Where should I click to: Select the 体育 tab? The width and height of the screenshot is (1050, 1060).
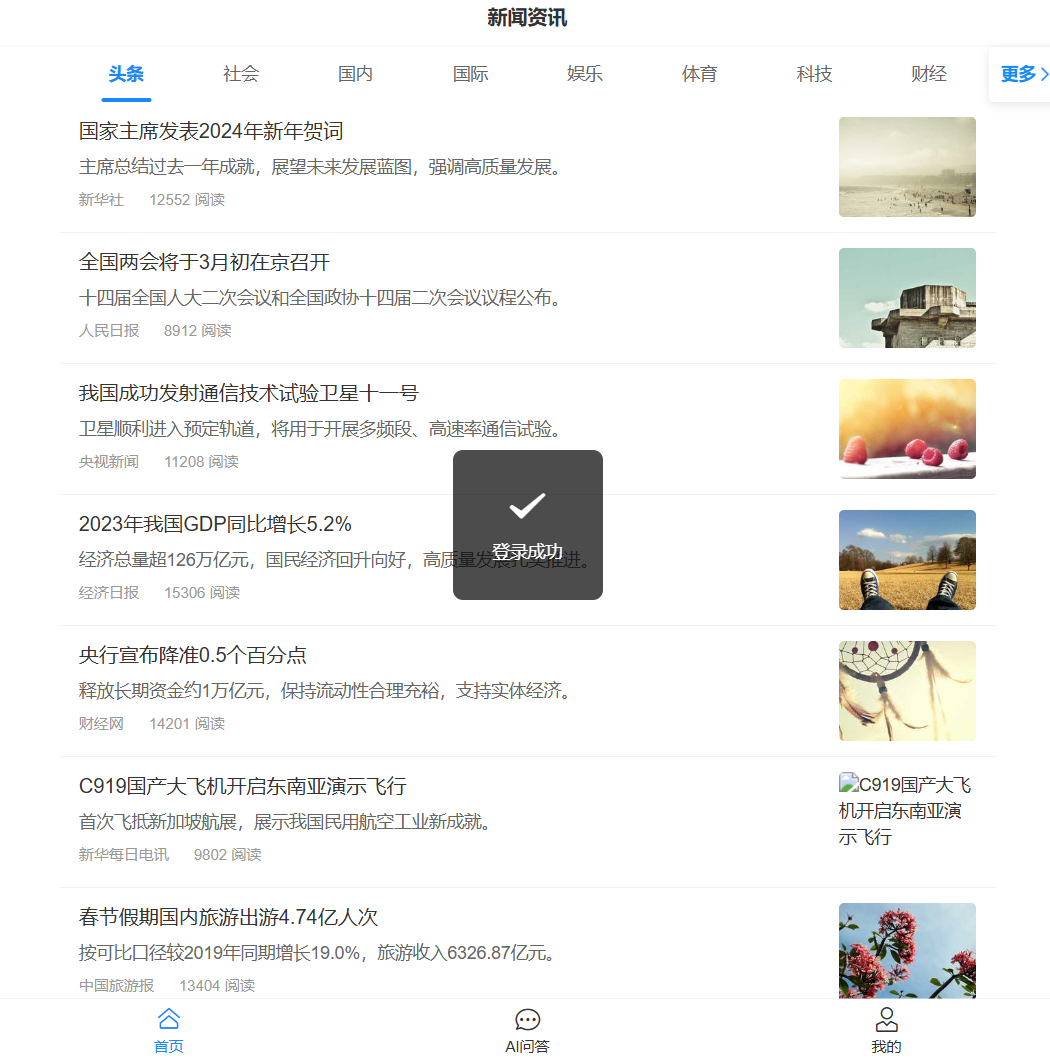(699, 74)
